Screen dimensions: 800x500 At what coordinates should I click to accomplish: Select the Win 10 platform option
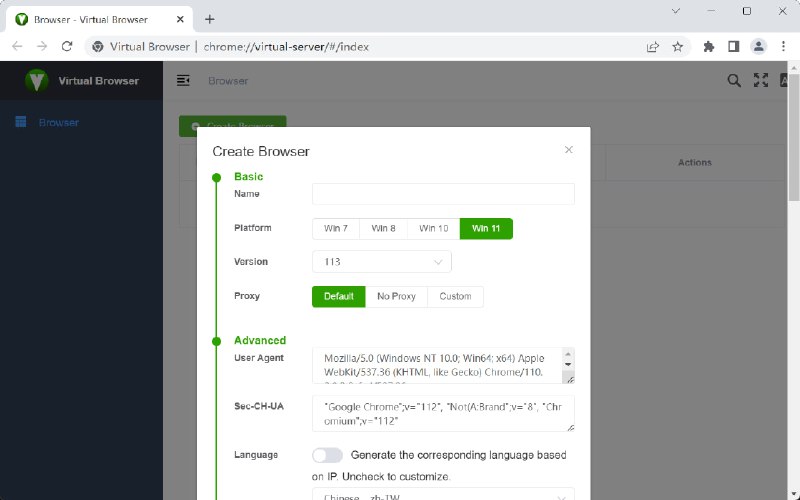434,229
